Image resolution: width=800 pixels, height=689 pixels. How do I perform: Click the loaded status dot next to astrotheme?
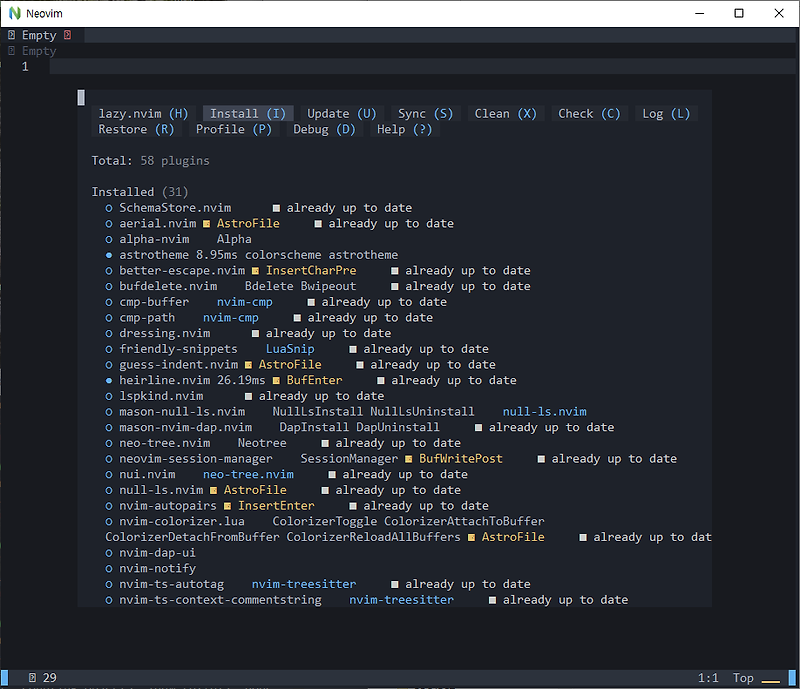[107, 254]
